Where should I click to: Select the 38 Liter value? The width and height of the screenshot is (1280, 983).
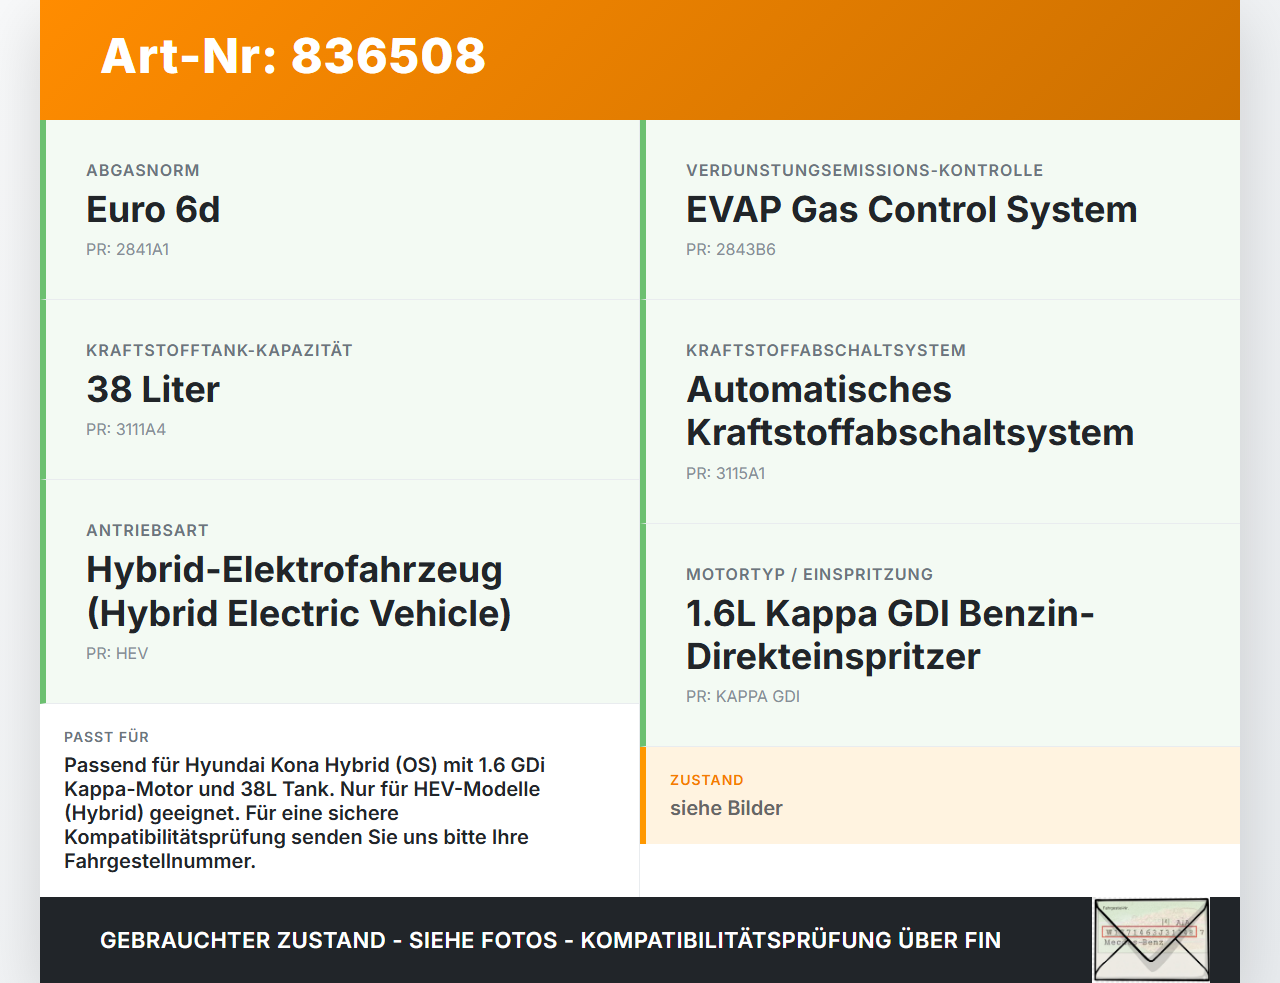point(153,389)
